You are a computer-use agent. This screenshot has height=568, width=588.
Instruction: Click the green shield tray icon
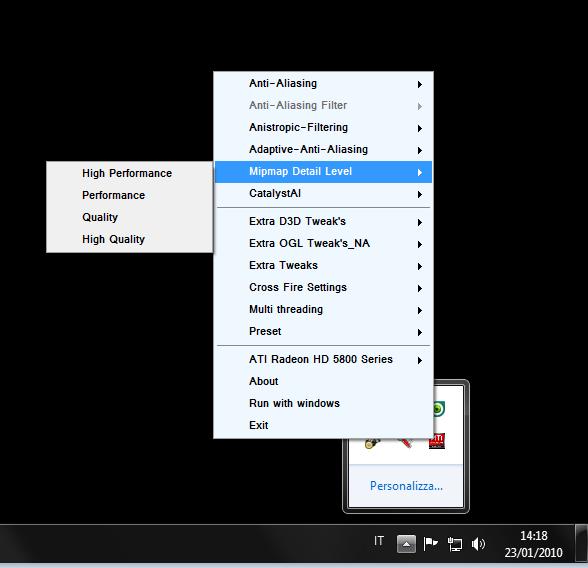coord(439,409)
